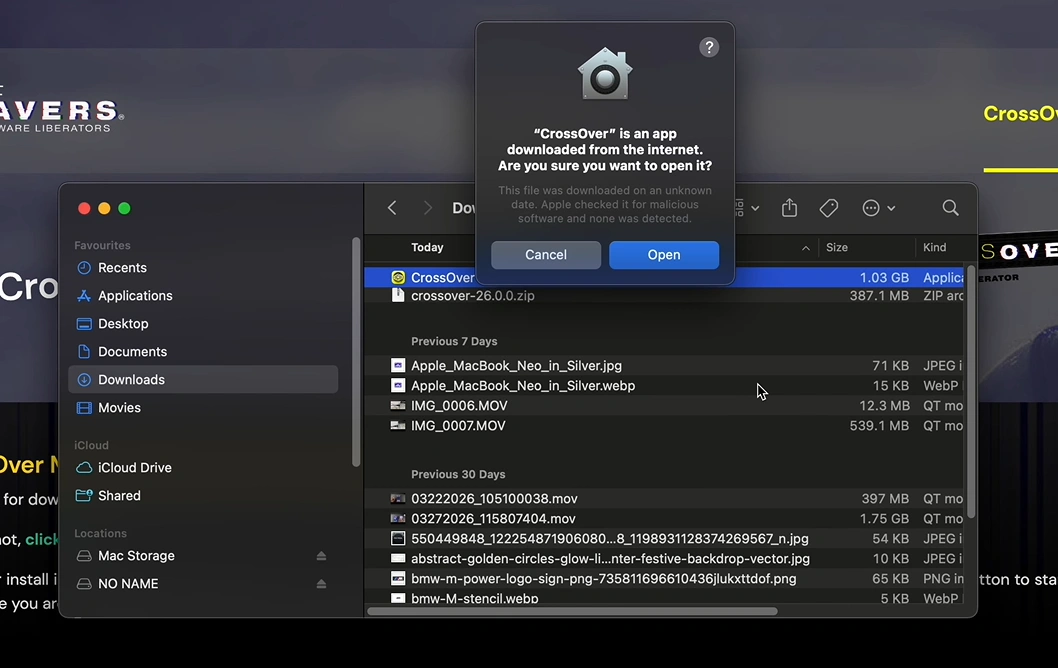
Task: Sort files by the Kind column
Action: [x=934, y=247]
